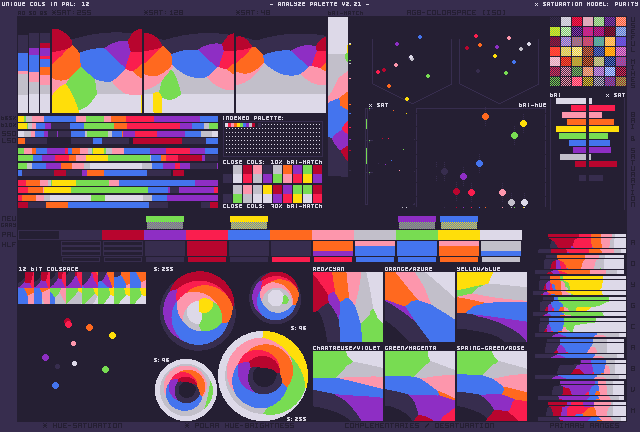Toggle the × Hue-Saturation footer option
The height and width of the screenshot is (432, 640).
[82, 425]
